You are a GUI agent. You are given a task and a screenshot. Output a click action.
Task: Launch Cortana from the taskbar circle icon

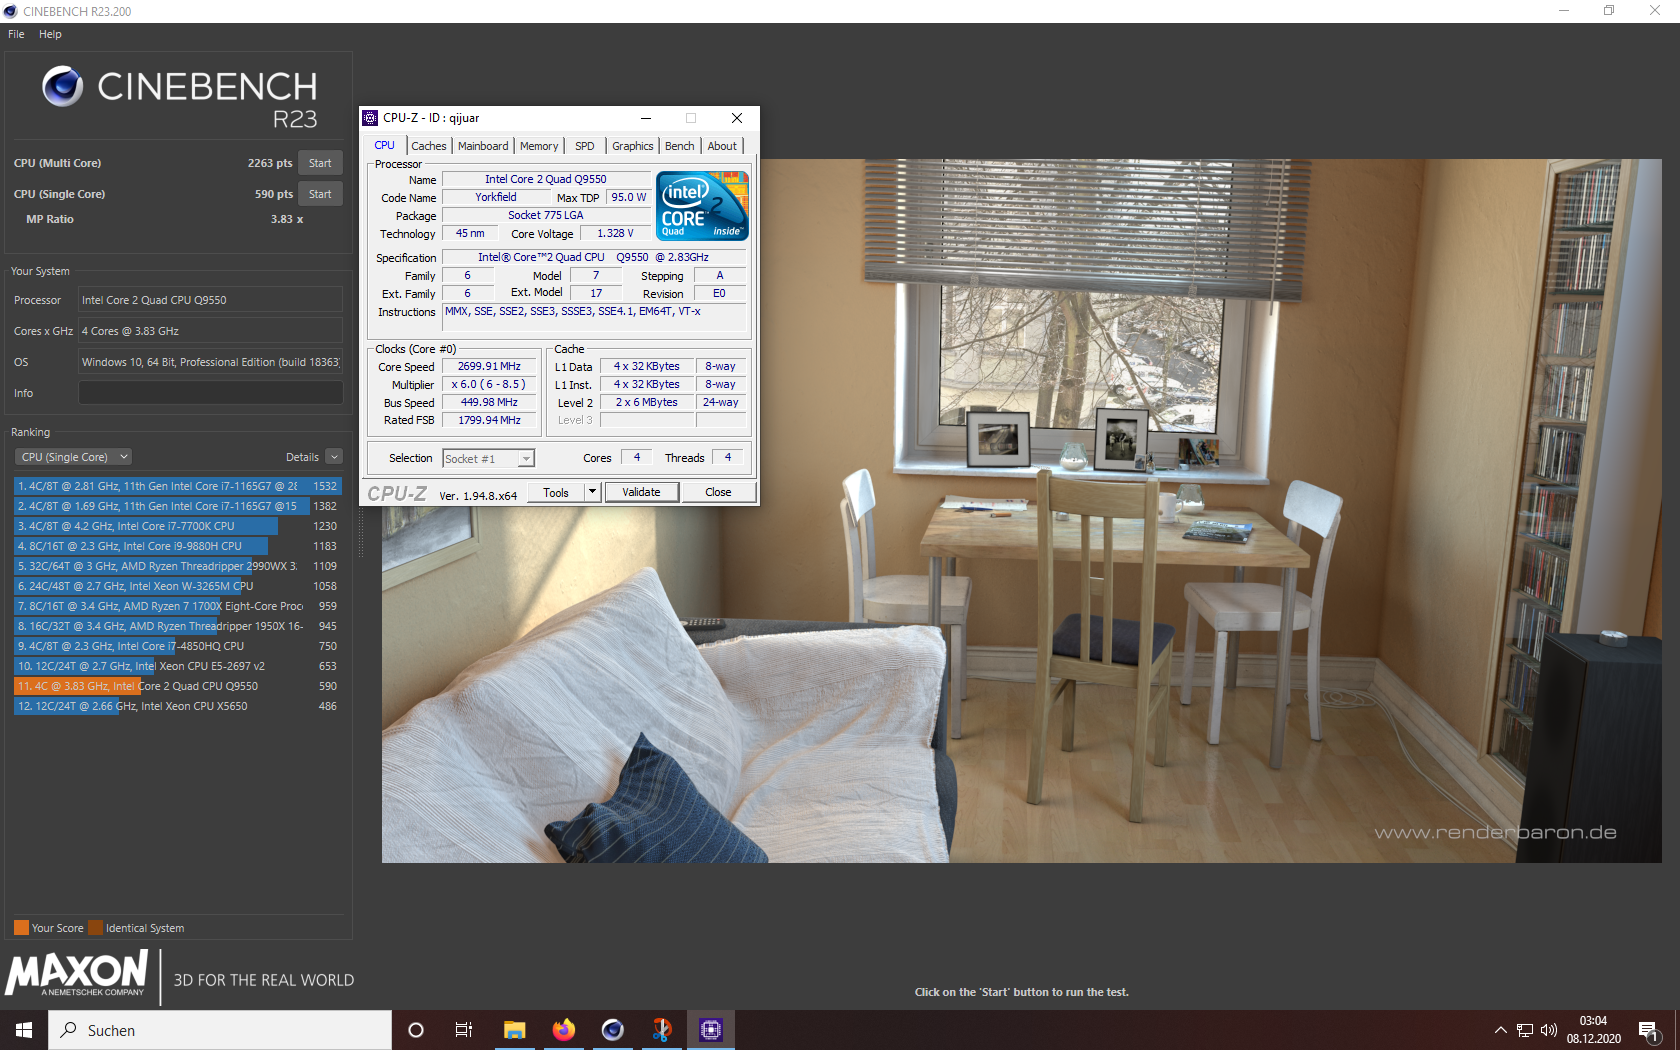point(416,1030)
